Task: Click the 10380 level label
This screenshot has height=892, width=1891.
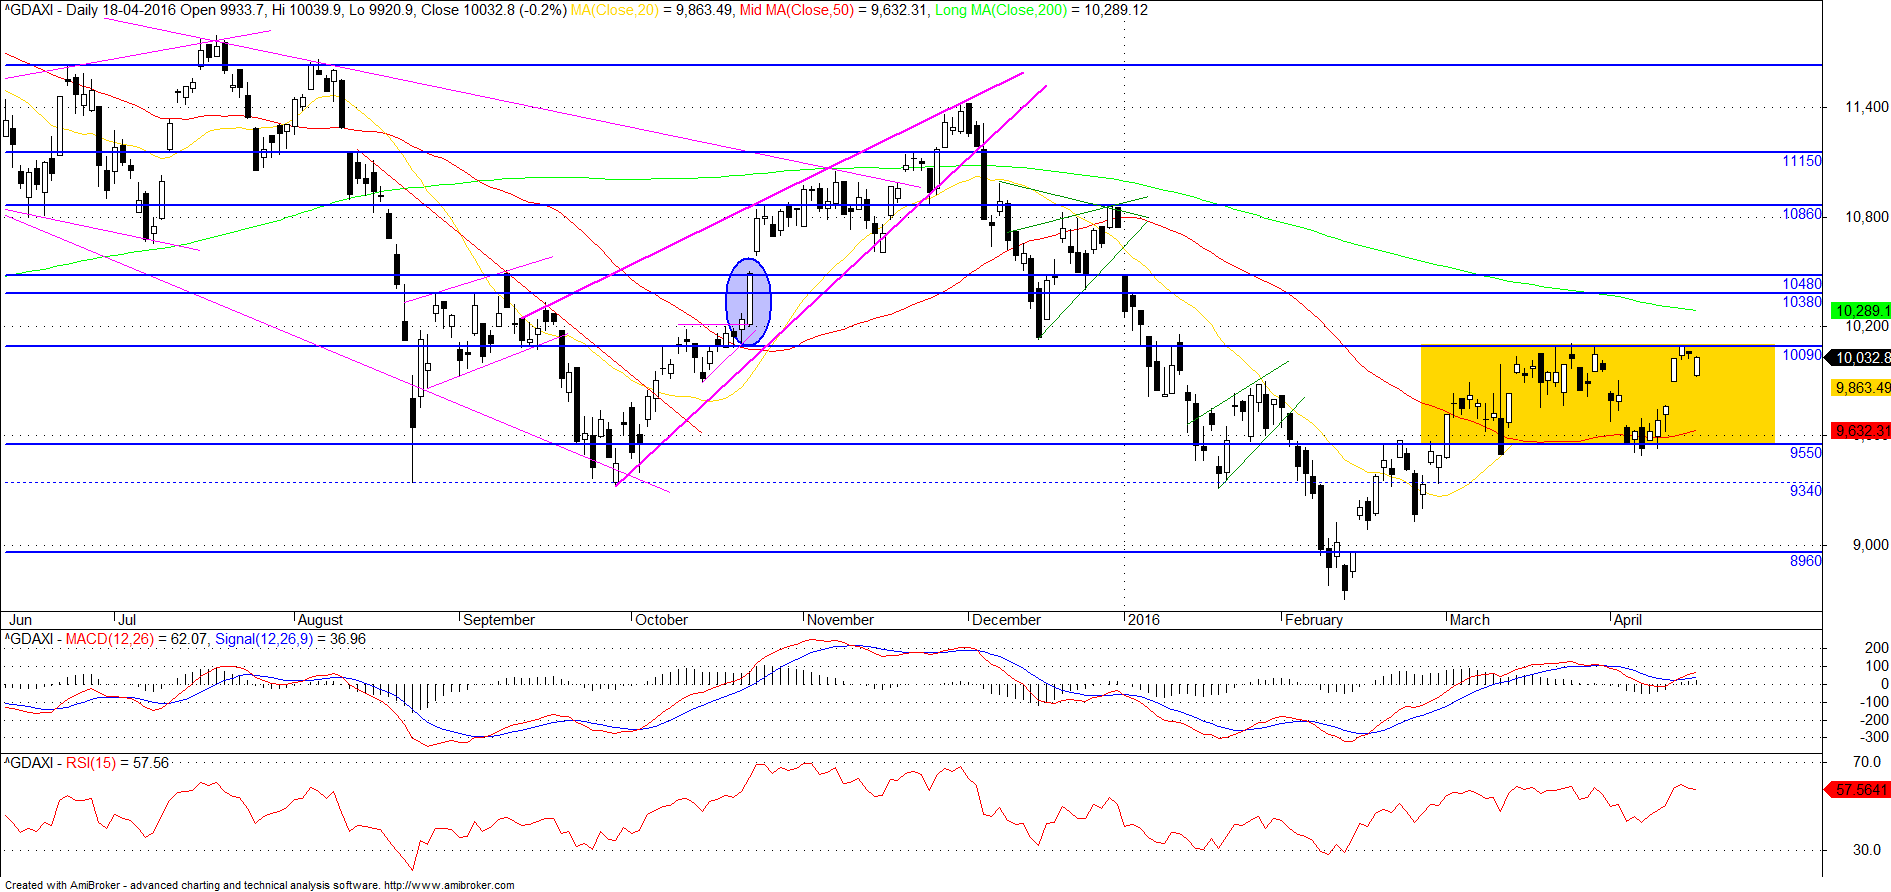Action: pyautogui.click(x=1802, y=302)
